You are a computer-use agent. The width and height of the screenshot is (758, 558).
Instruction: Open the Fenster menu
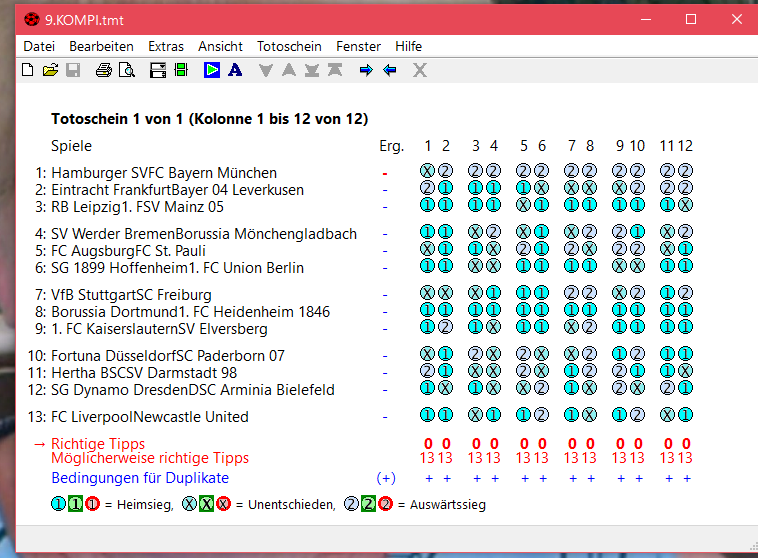coord(358,46)
